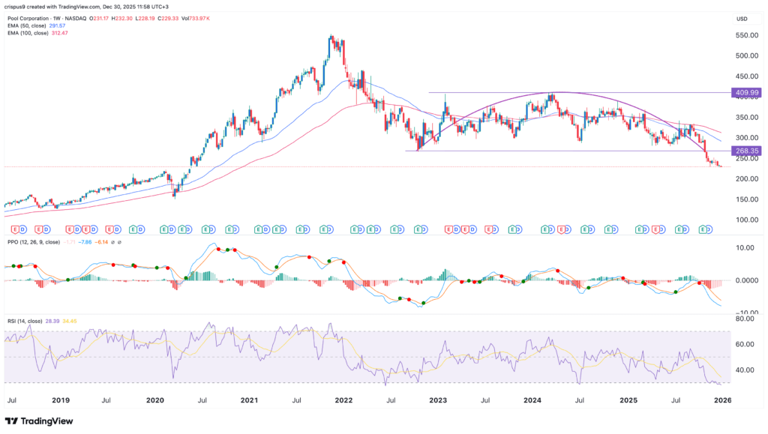Screen dimensions: 768x434
Task: Click the 2021 time axis label
Action: [249, 401]
